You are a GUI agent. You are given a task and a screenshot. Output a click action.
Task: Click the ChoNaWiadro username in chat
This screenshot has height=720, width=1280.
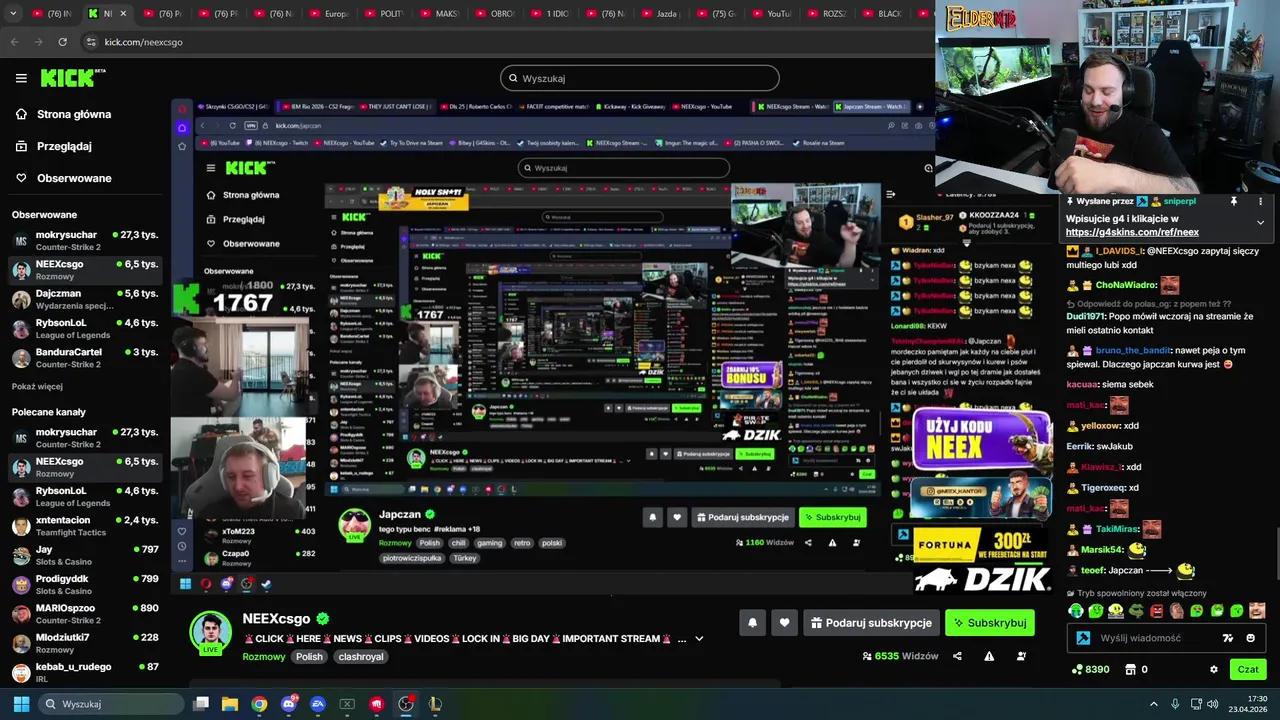[x=1126, y=285]
